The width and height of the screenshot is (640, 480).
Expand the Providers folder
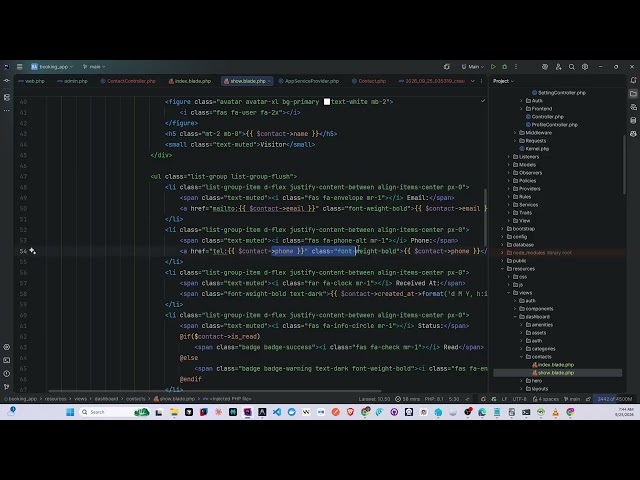[x=509, y=189]
